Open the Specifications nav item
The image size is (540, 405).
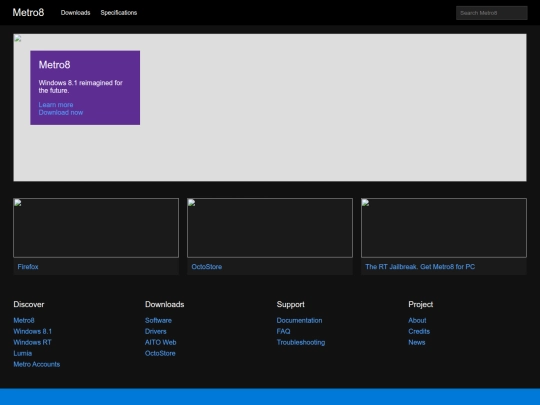(x=119, y=13)
